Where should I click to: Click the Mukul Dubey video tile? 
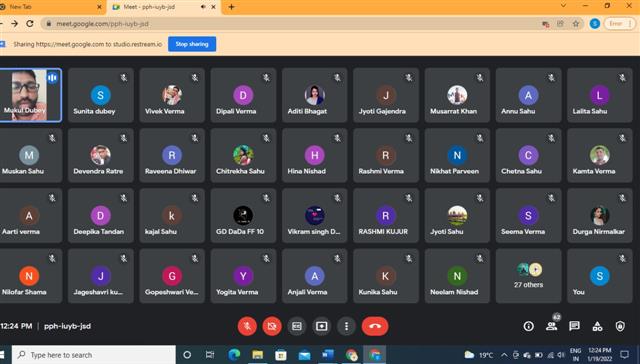(30, 95)
